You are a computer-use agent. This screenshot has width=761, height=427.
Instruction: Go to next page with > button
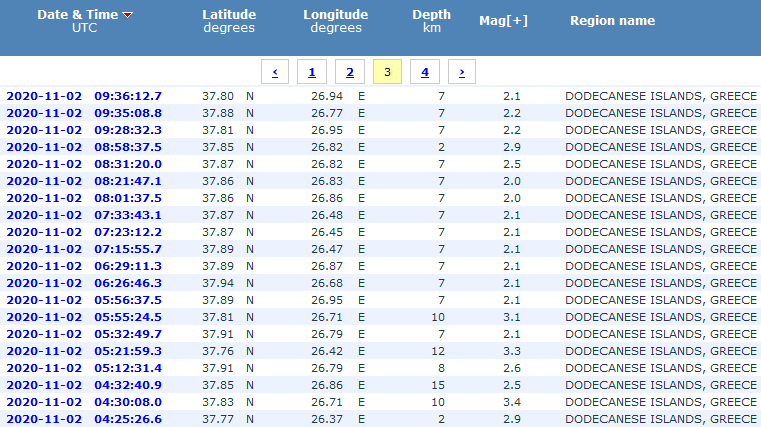(x=462, y=72)
